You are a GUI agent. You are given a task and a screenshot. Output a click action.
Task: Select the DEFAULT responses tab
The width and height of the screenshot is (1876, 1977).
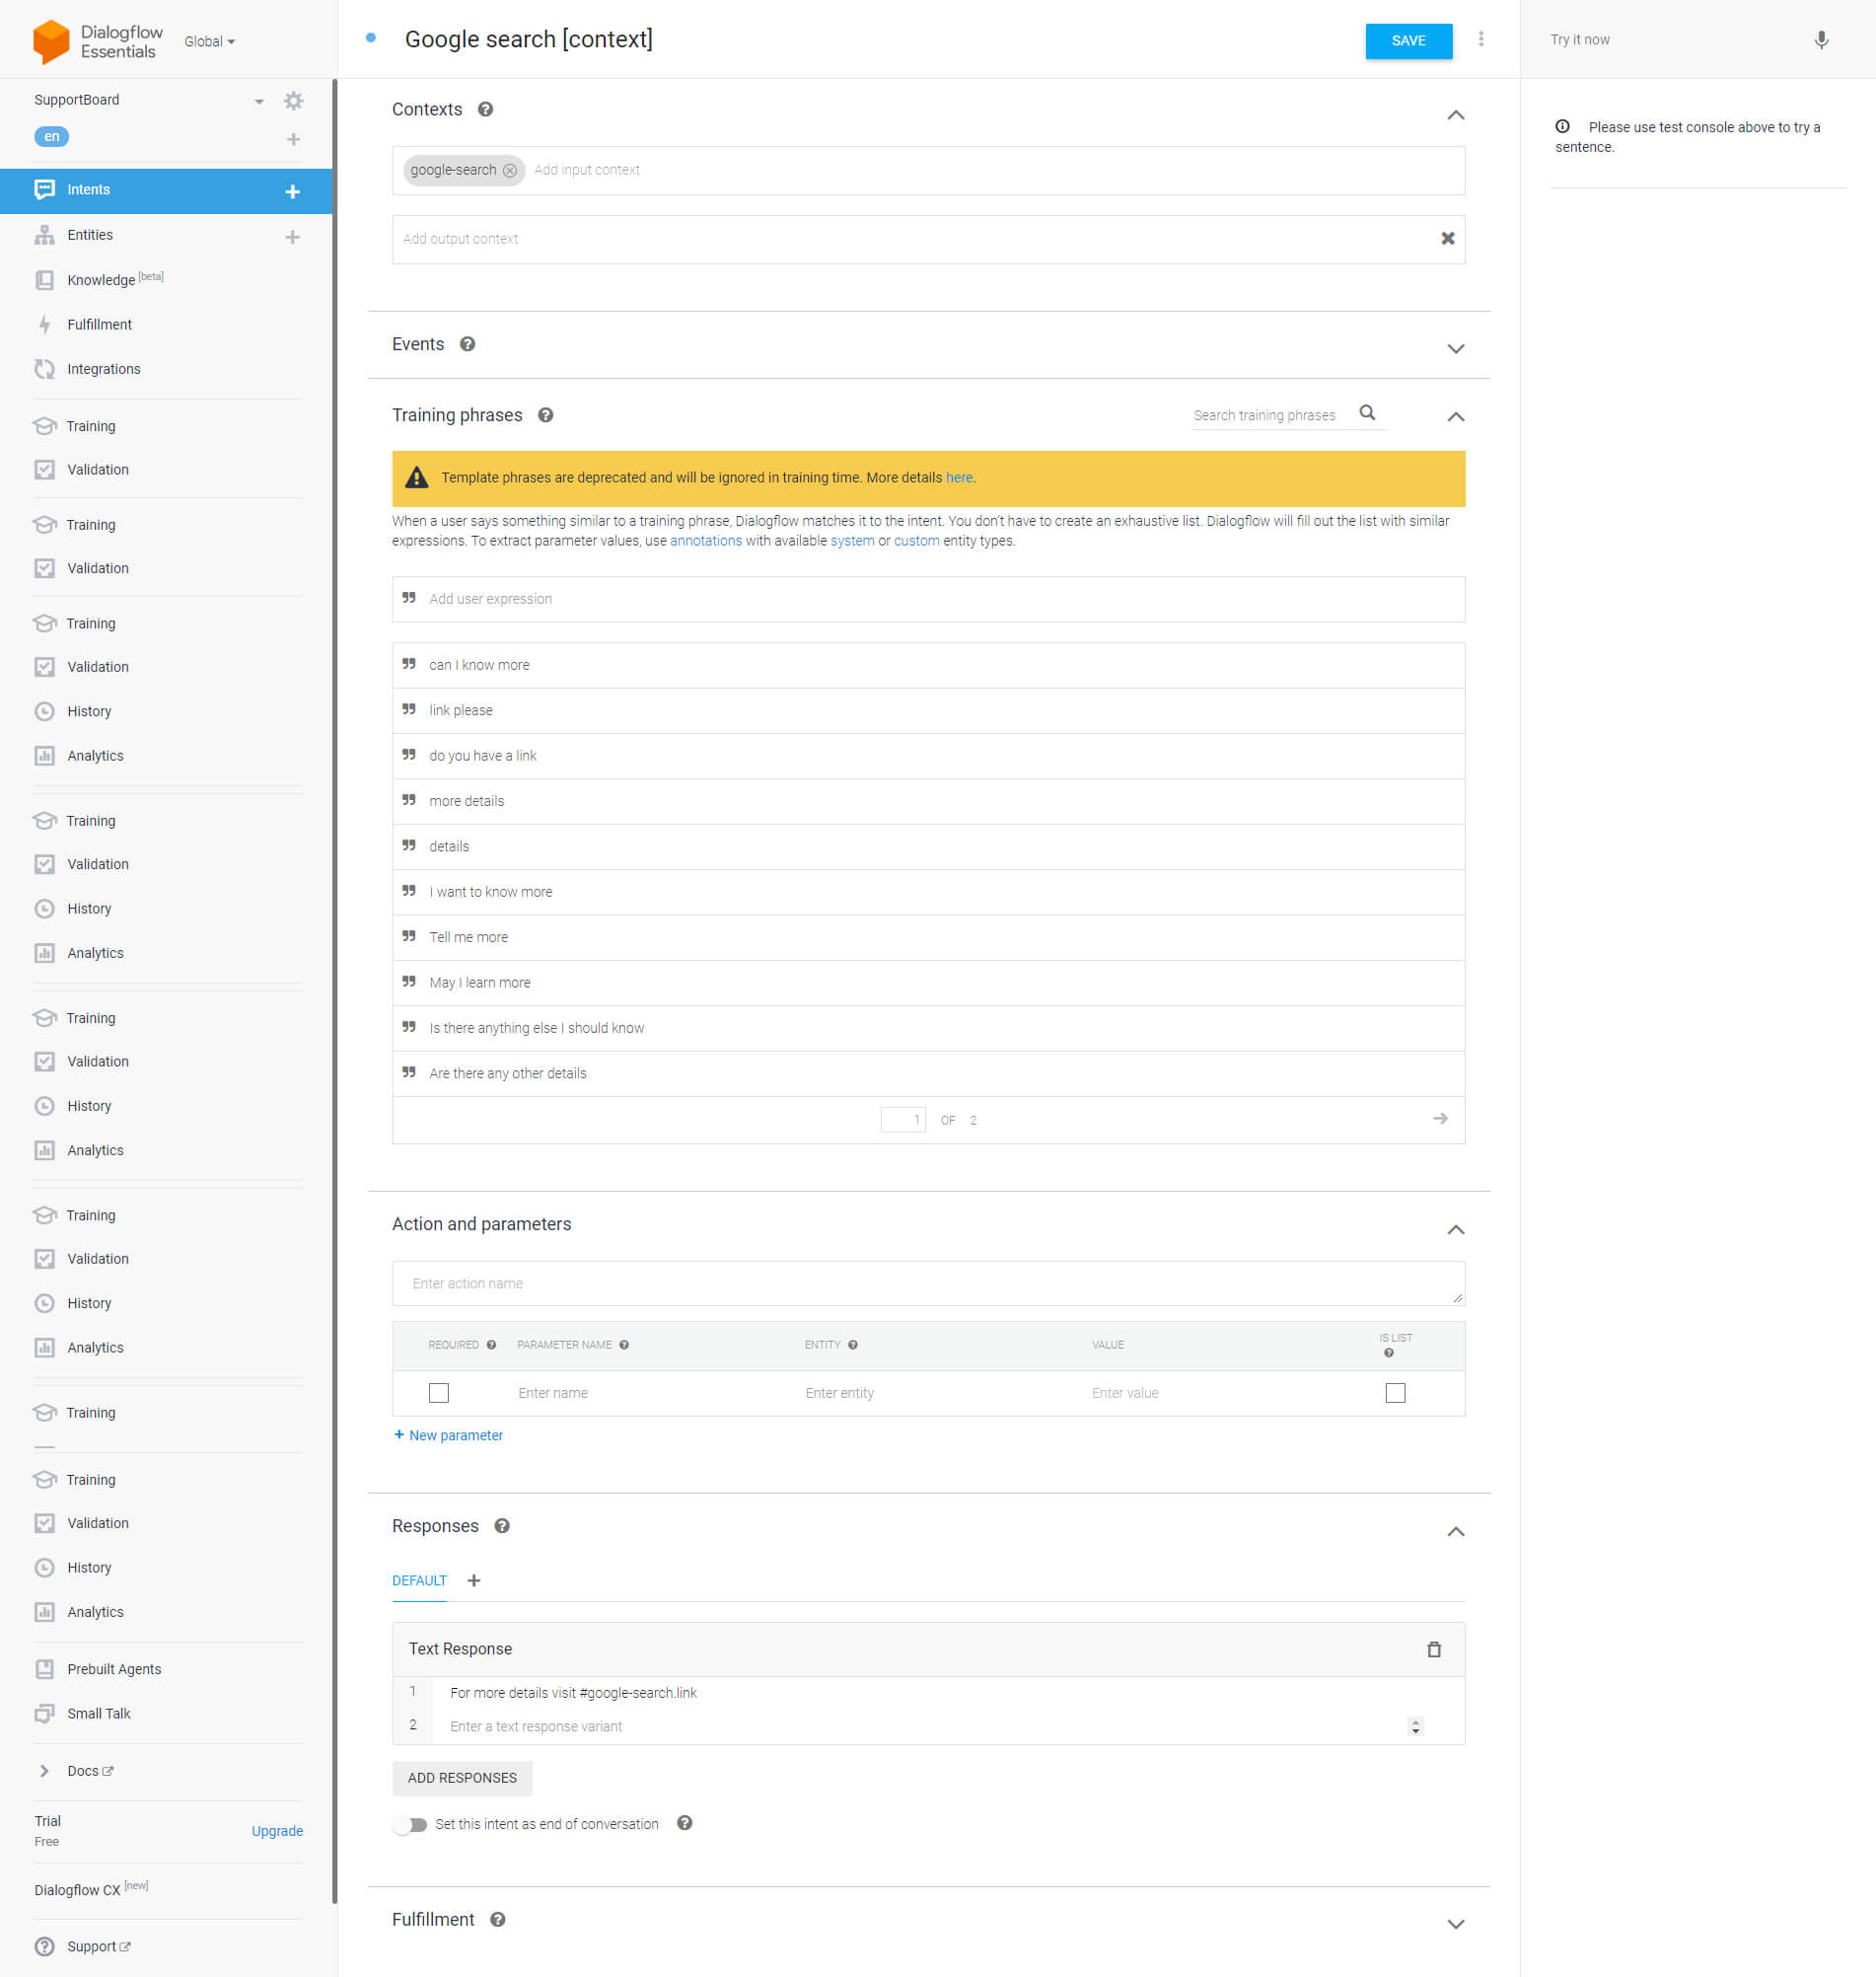point(419,1580)
